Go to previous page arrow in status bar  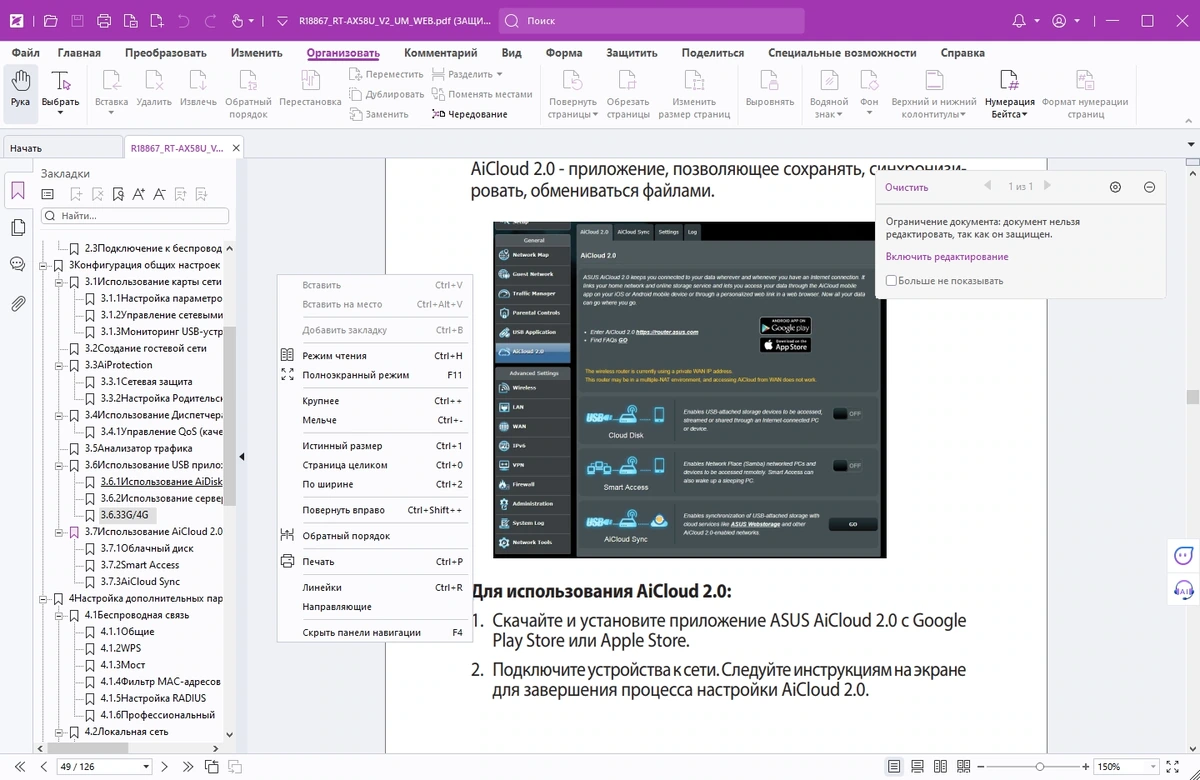(43, 767)
